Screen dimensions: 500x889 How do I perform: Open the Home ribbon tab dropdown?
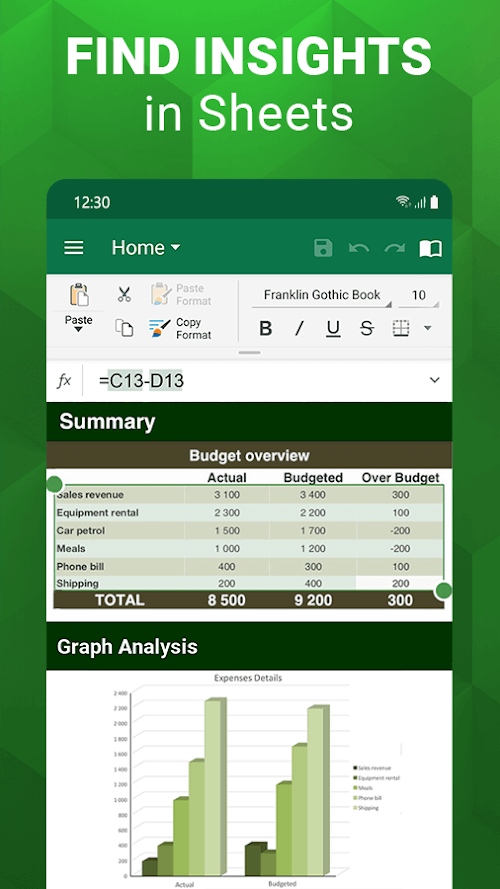(x=146, y=248)
